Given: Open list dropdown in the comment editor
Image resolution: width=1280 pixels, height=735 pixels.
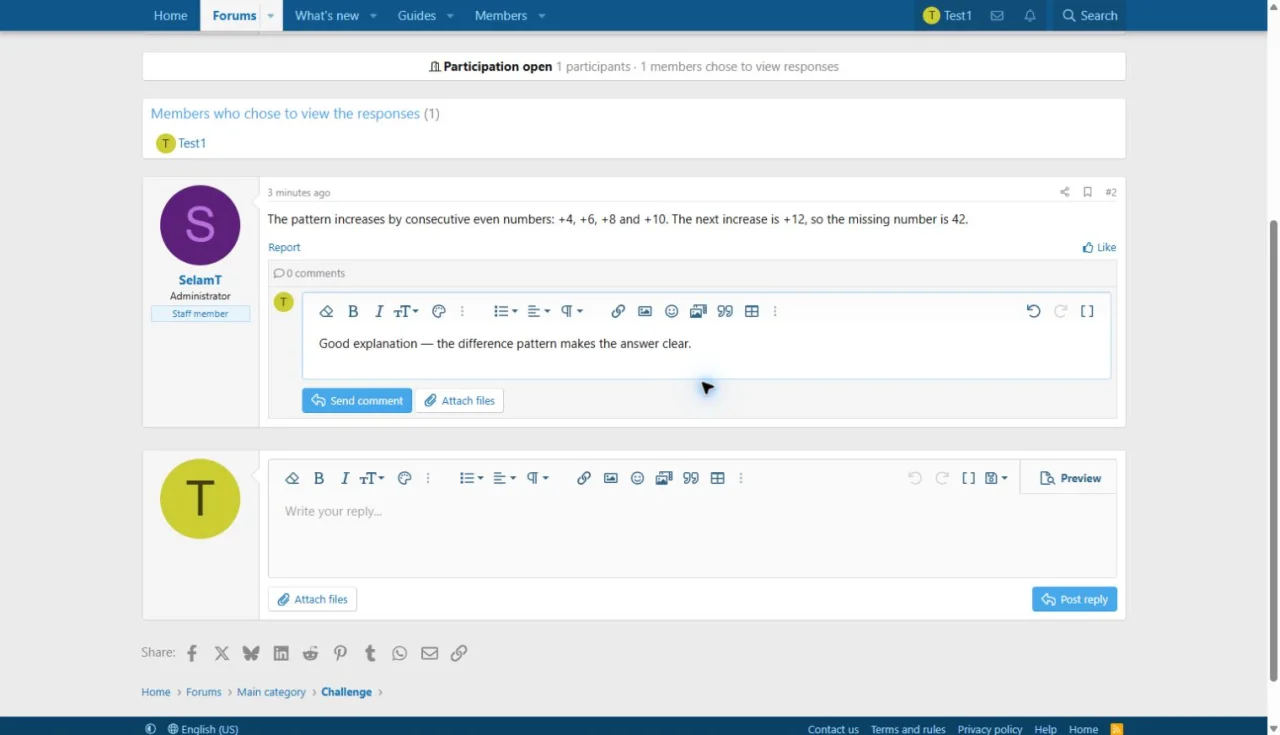Looking at the screenshot, I should click(506, 312).
